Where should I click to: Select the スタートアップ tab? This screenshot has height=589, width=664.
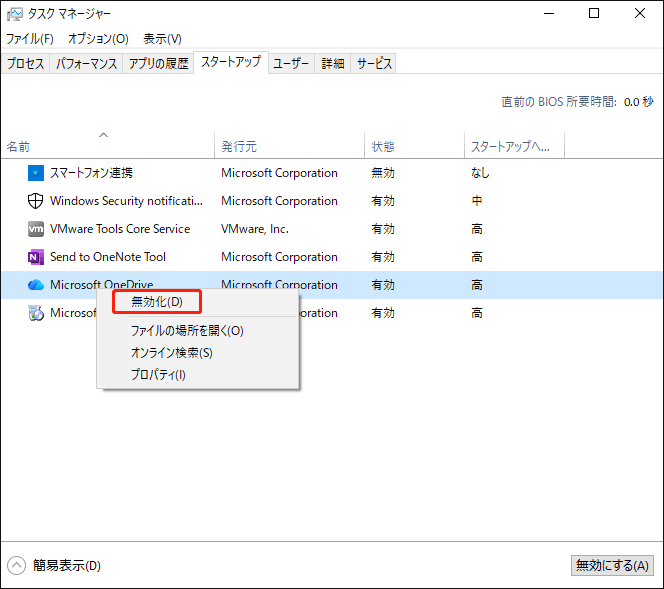pos(231,62)
